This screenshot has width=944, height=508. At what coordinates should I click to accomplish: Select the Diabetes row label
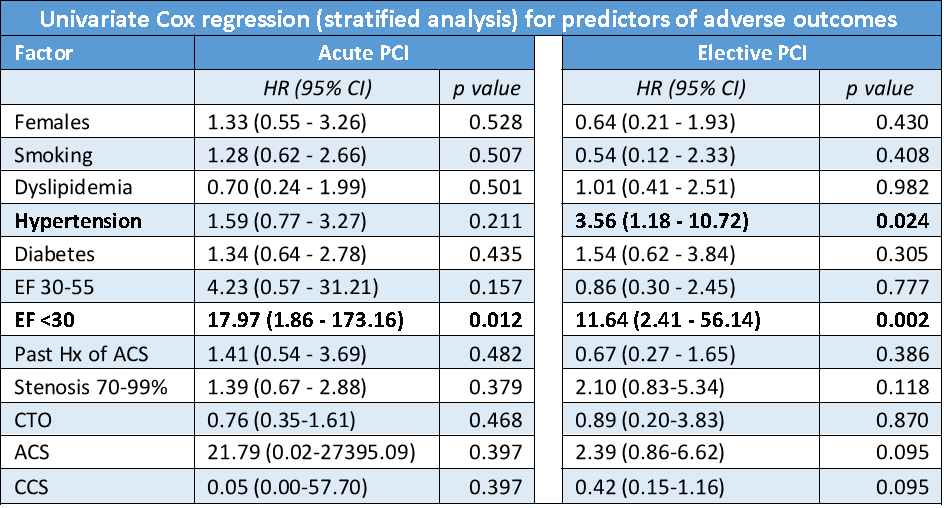tap(54, 254)
